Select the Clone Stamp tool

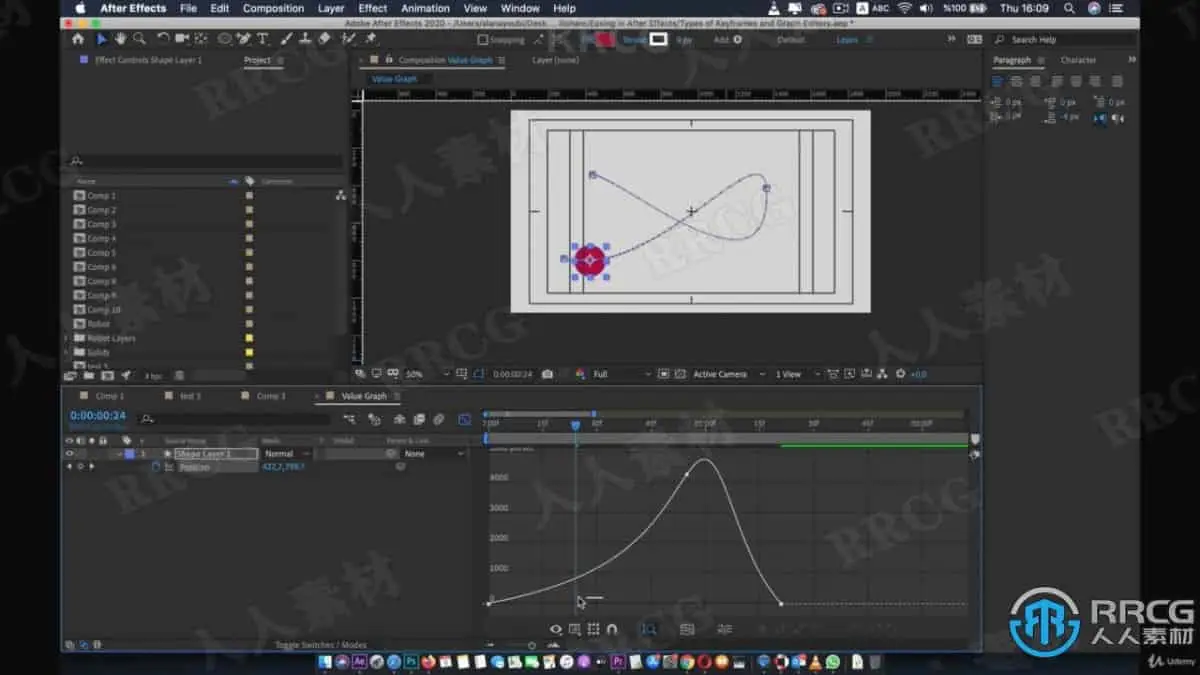[x=303, y=39]
